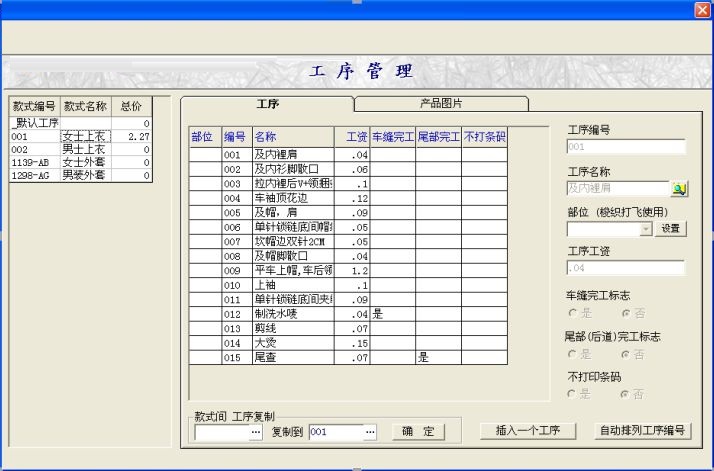Click the 款式编号 column header
Viewport: 714px width, 471px height.
click(x=35, y=107)
